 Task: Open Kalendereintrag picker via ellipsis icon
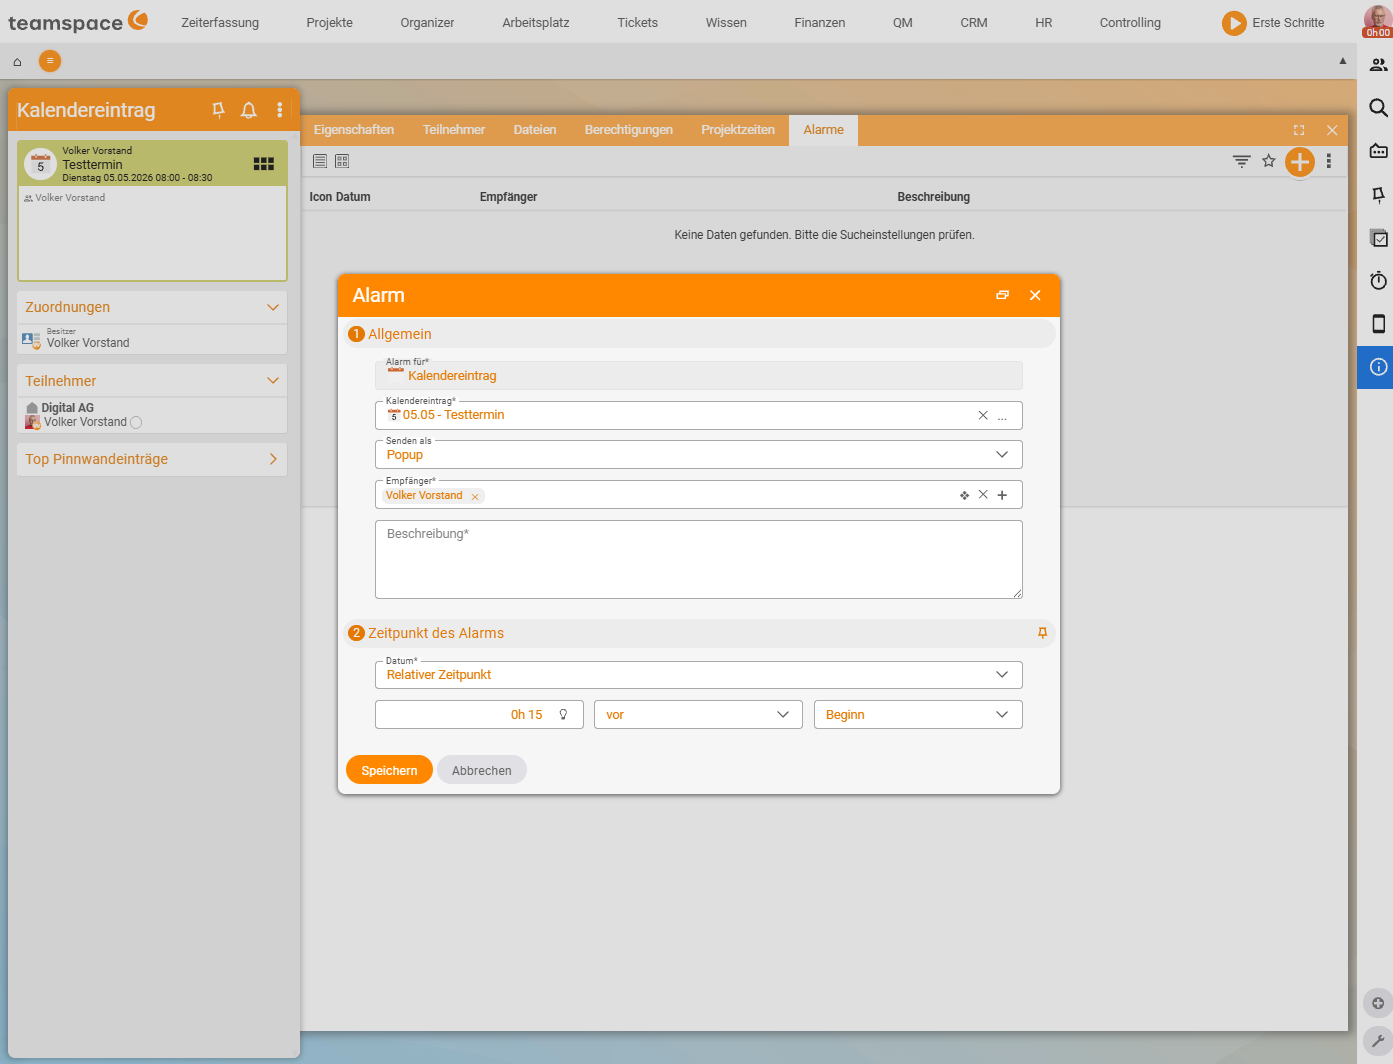click(x=1002, y=416)
